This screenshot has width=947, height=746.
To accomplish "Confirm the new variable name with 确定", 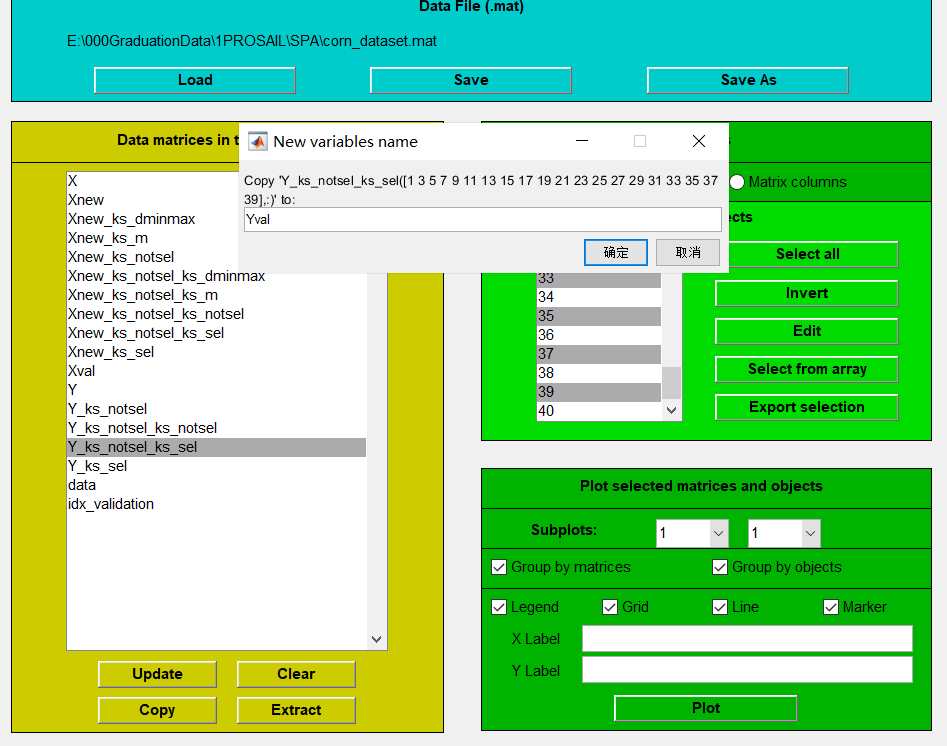I will click(x=615, y=252).
